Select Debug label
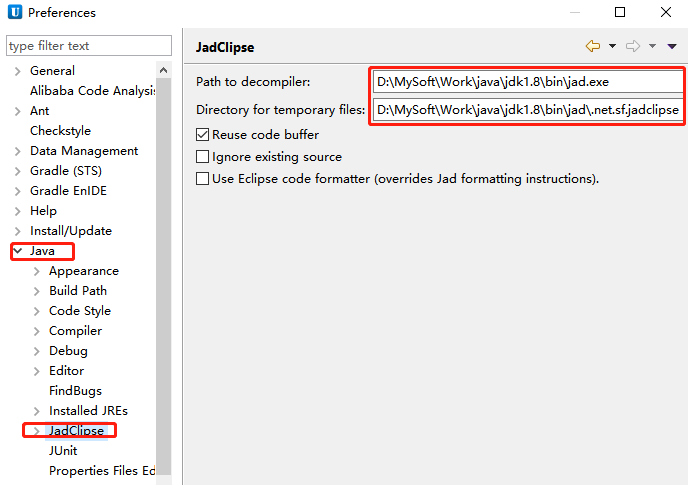The height and width of the screenshot is (485, 688). pyautogui.click(x=68, y=351)
